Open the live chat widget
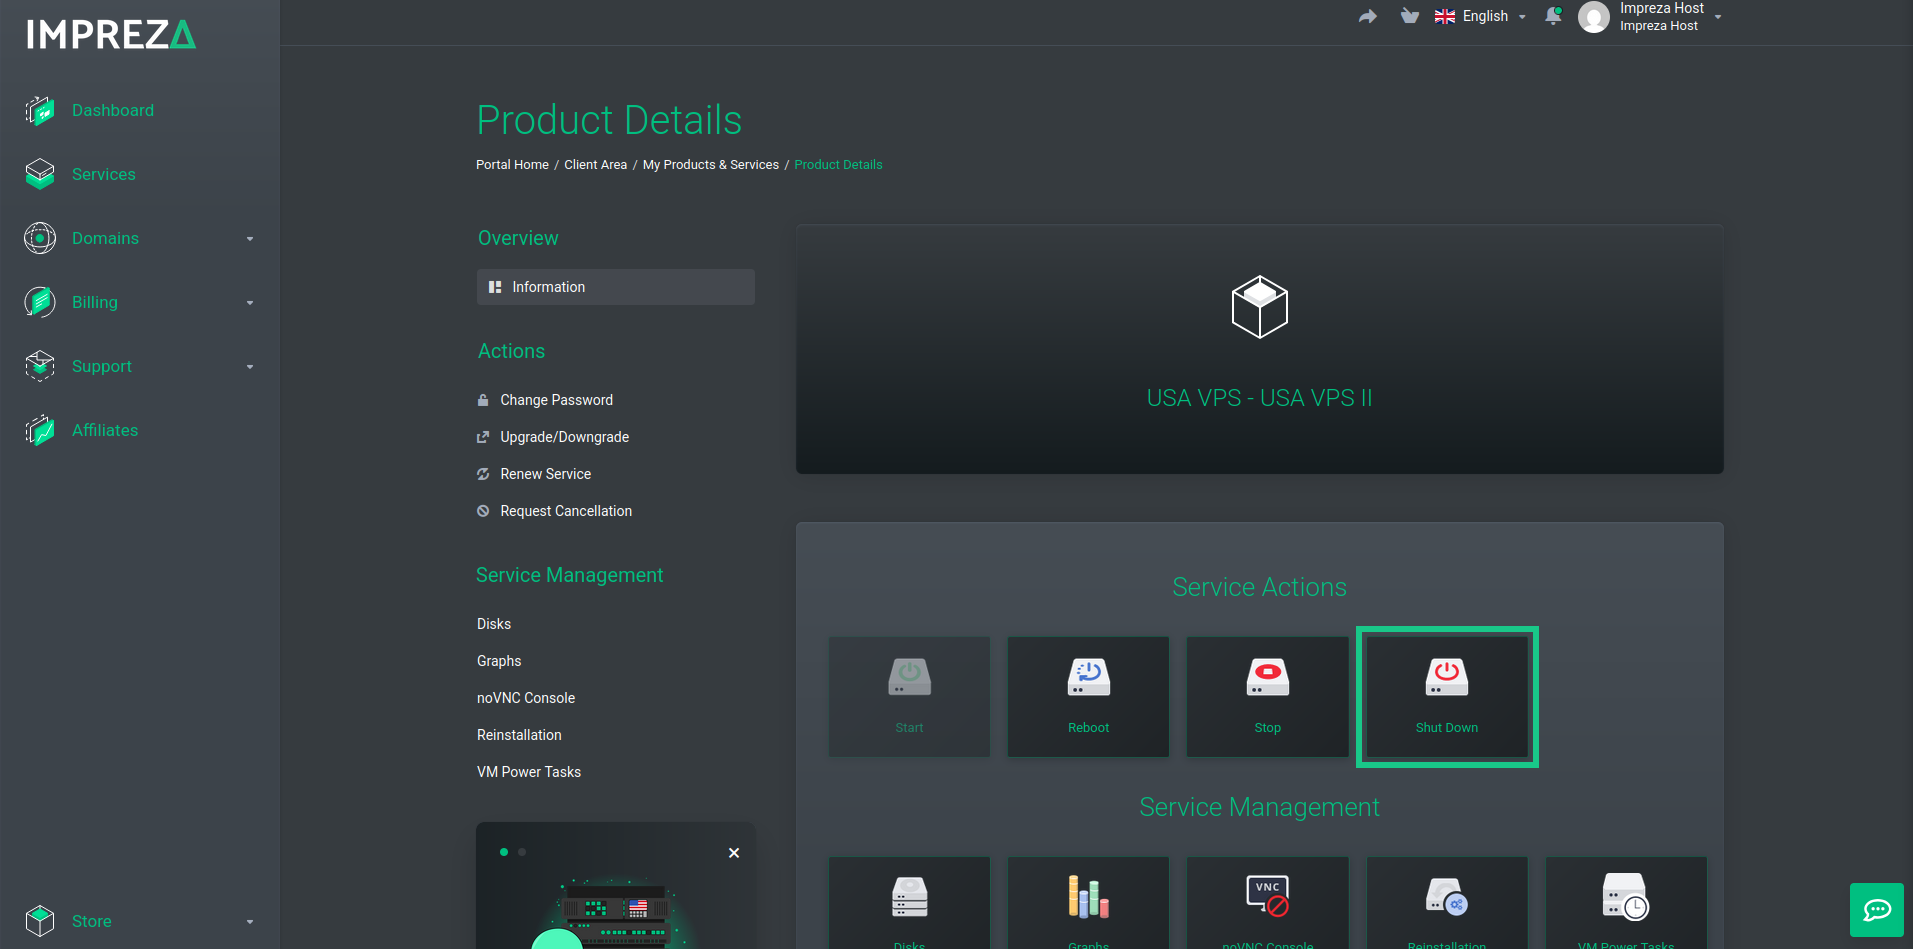1913x949 pixels. 1877,910
